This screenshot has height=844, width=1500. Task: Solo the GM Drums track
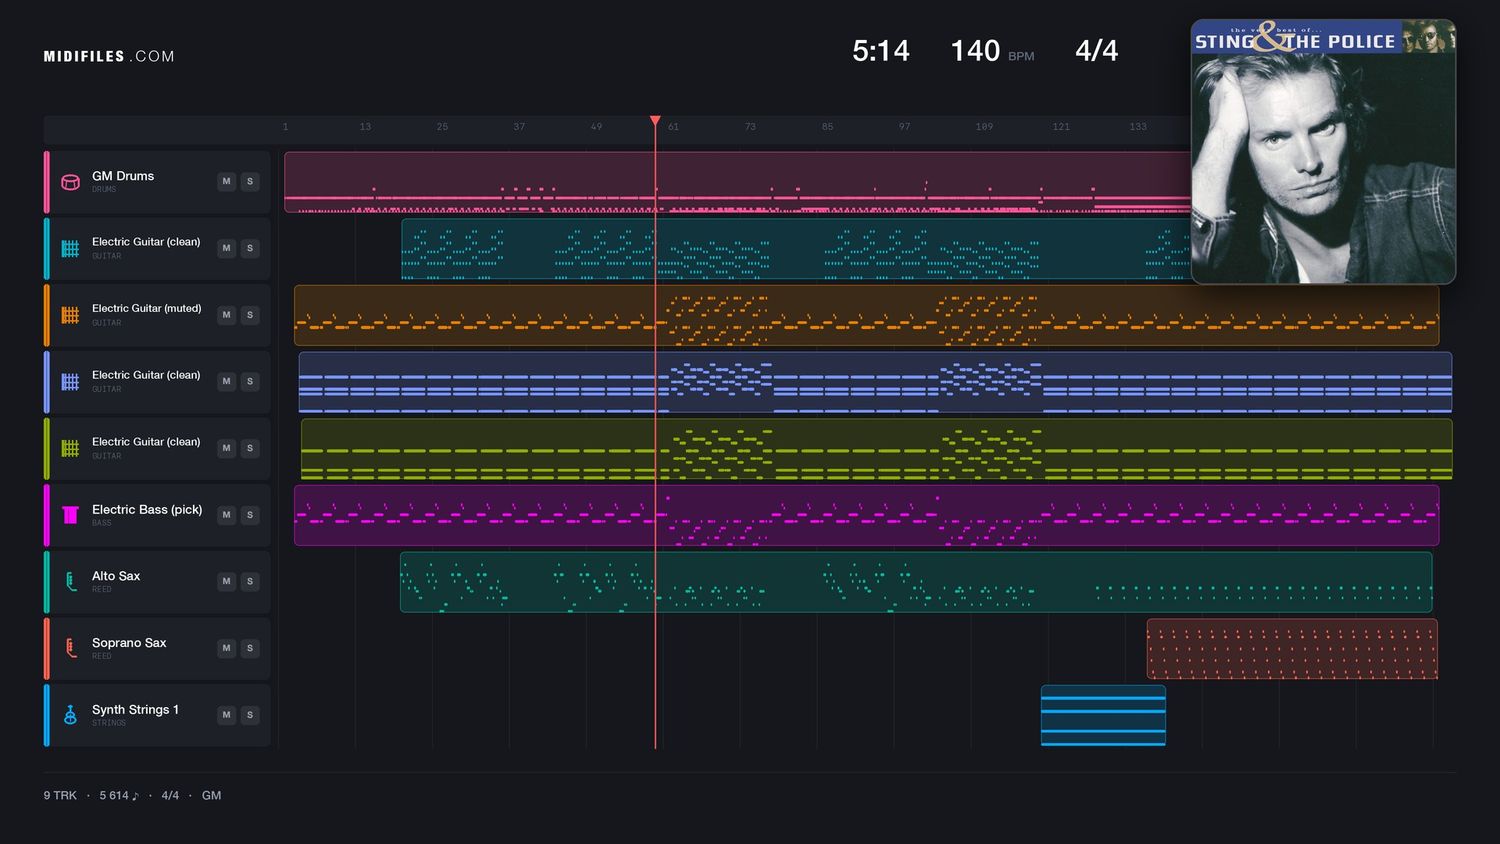pyautogui.click(x=250, y=182)
